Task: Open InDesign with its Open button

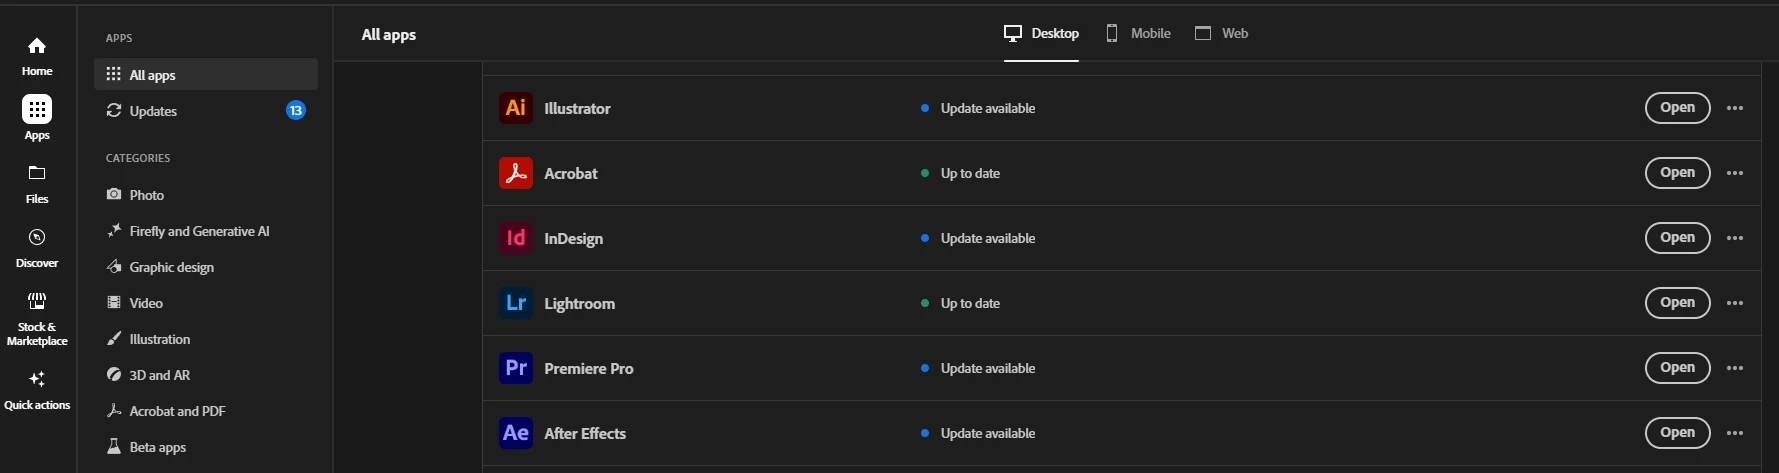Action: [1678, 238]
